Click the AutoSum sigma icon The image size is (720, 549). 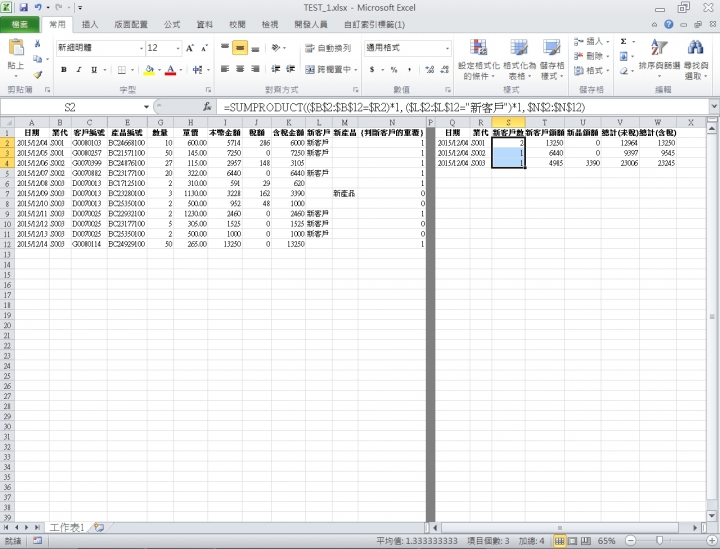pos(624,42)
